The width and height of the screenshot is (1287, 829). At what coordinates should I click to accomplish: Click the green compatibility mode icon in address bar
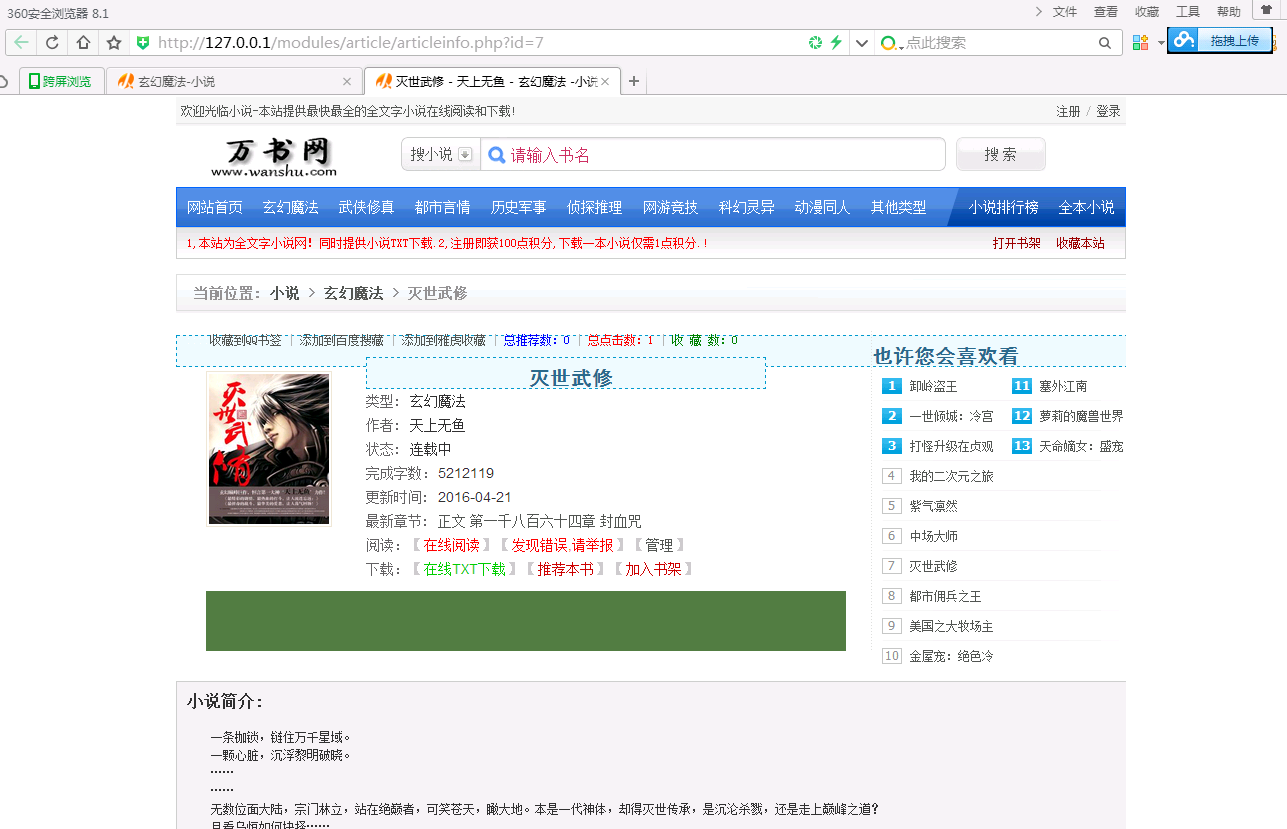pyautogui.click(x=815, y=43)
